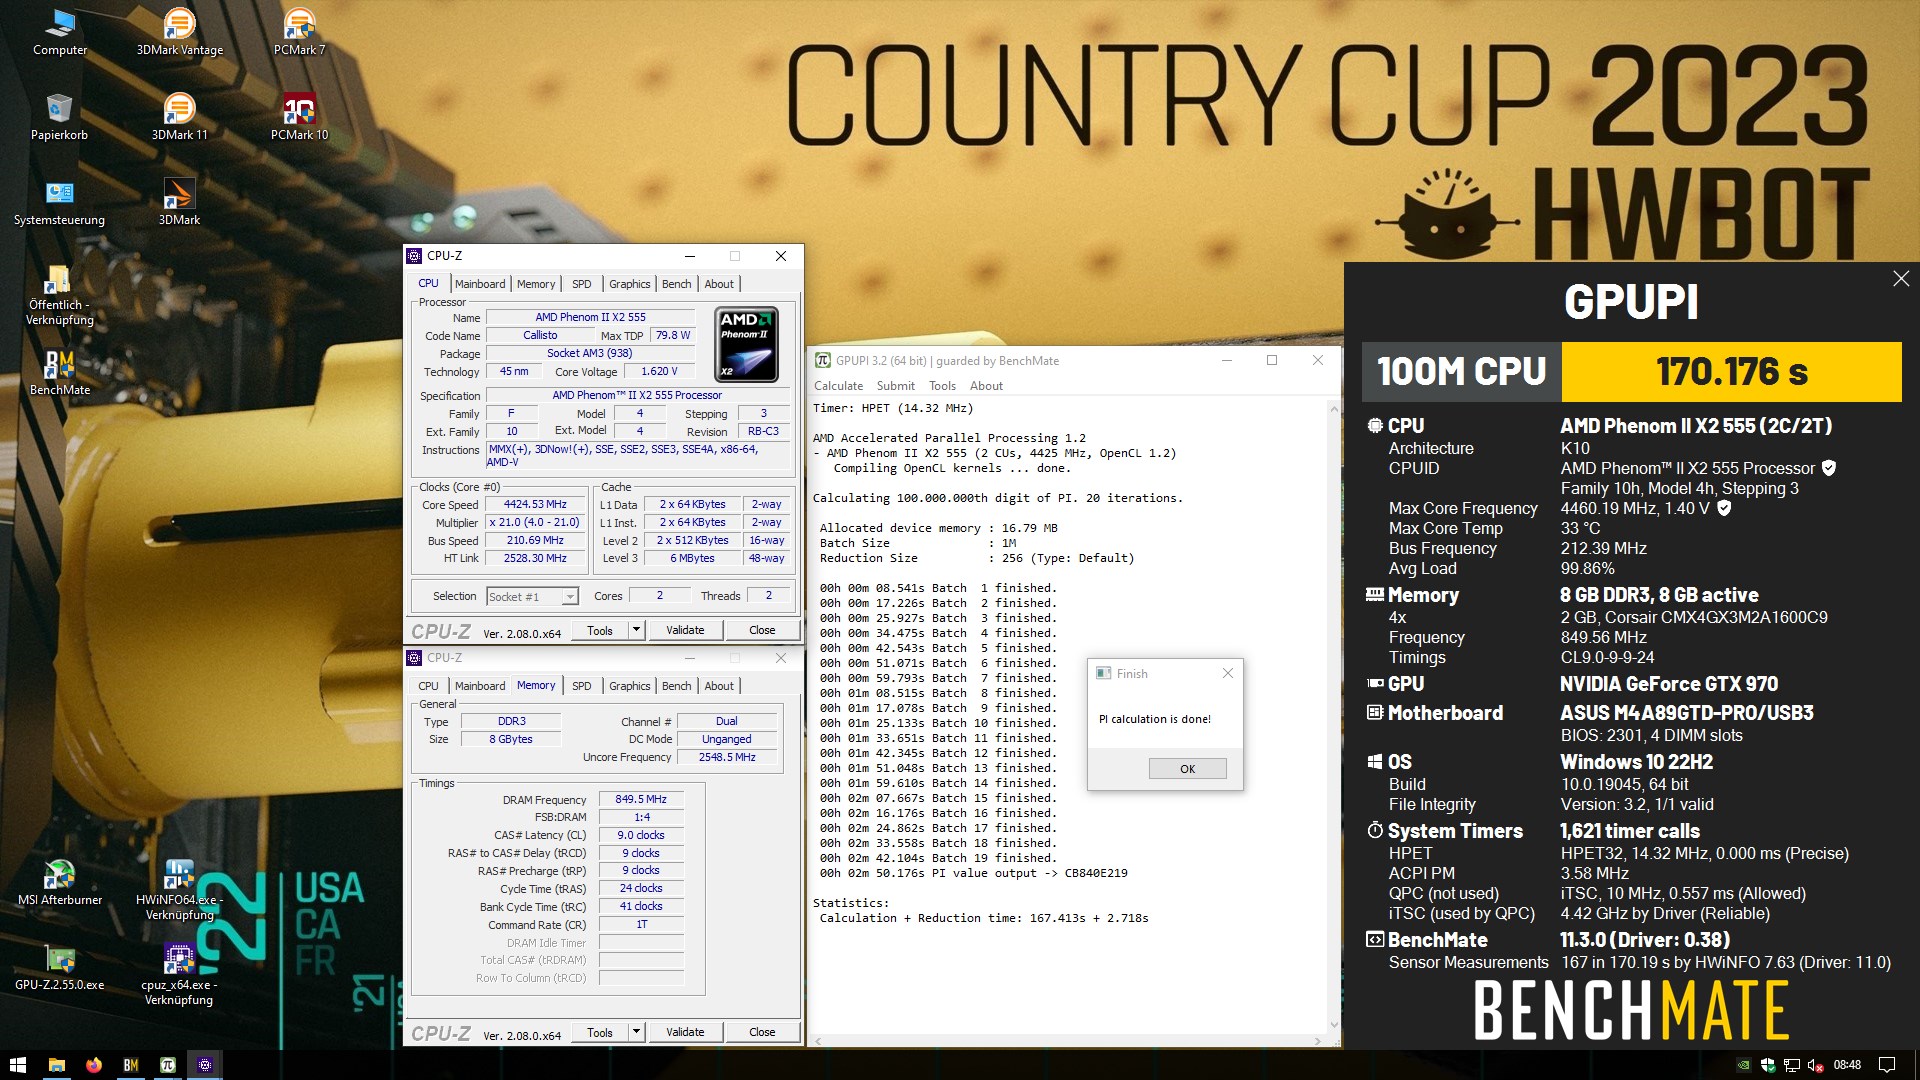Viewport: 1920px width, 1080px height.
Task: Open the Systemsteuerung desktop icon
Action: coord(59,202)
